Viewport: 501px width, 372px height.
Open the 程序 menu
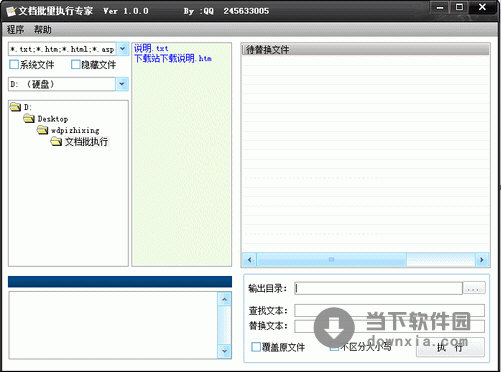tap(15, 30)
